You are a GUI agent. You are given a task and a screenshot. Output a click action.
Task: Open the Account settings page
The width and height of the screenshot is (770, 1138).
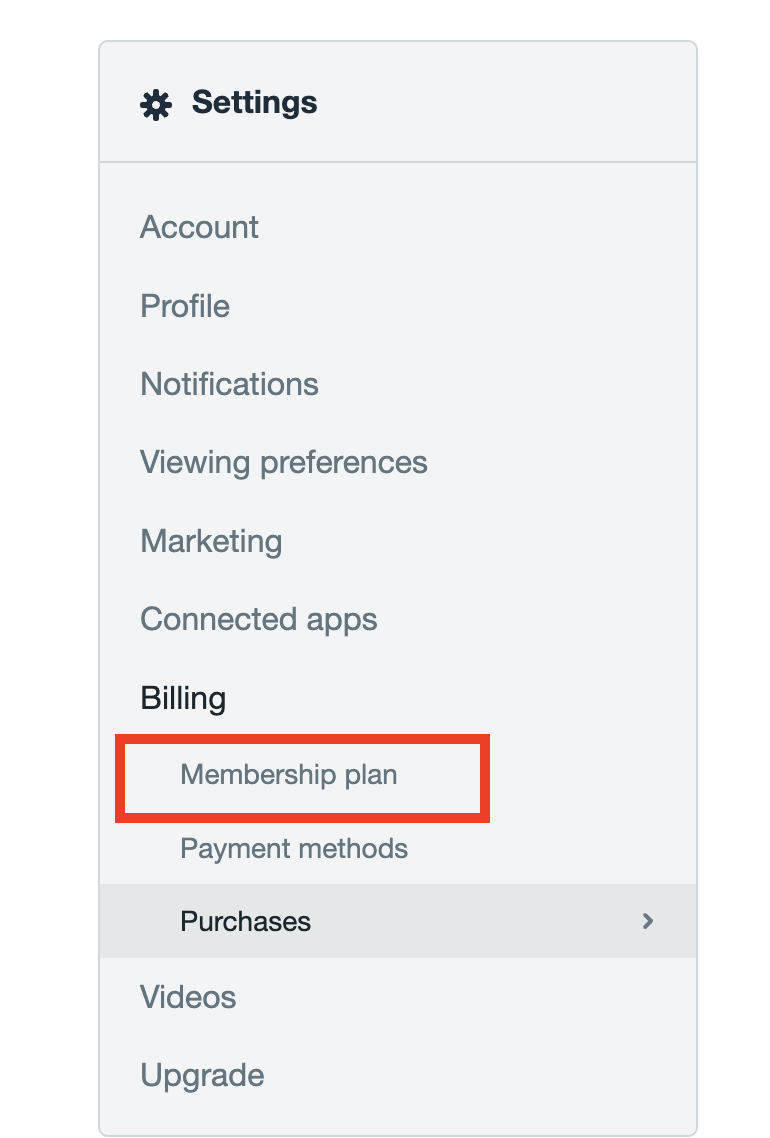pyautogui.click(x=199, y=227)
